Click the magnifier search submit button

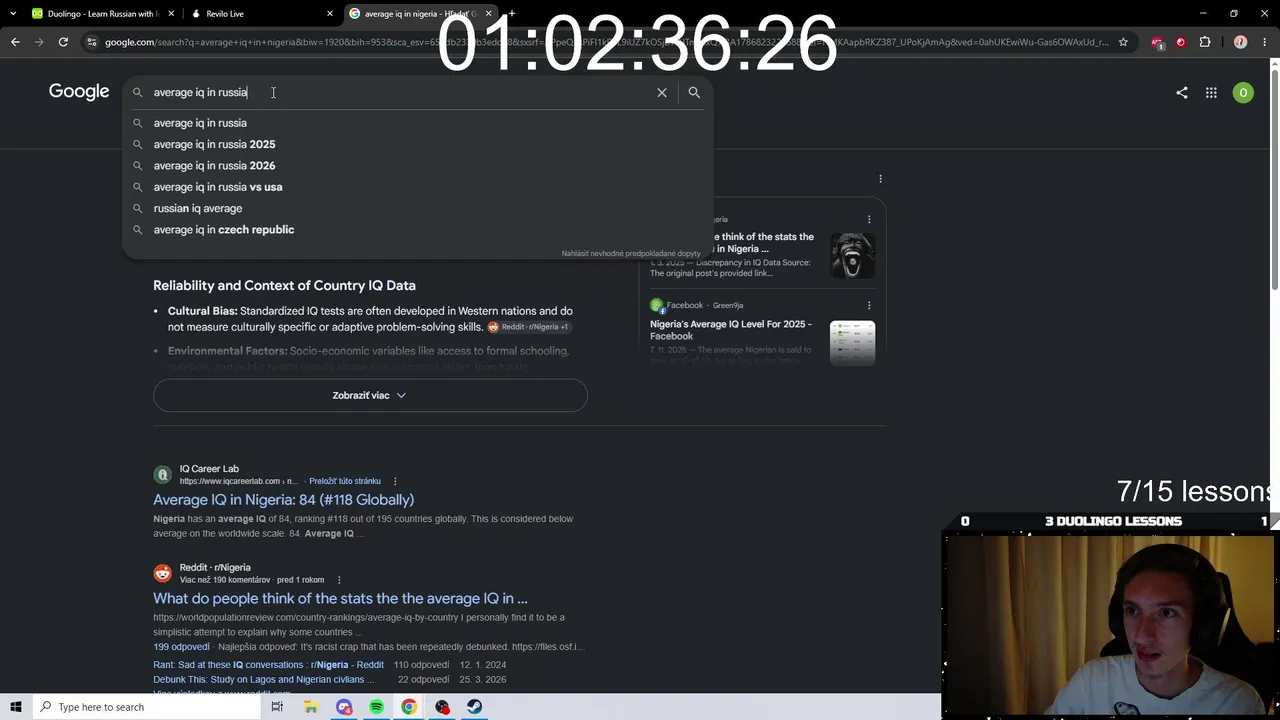(694, 92)
